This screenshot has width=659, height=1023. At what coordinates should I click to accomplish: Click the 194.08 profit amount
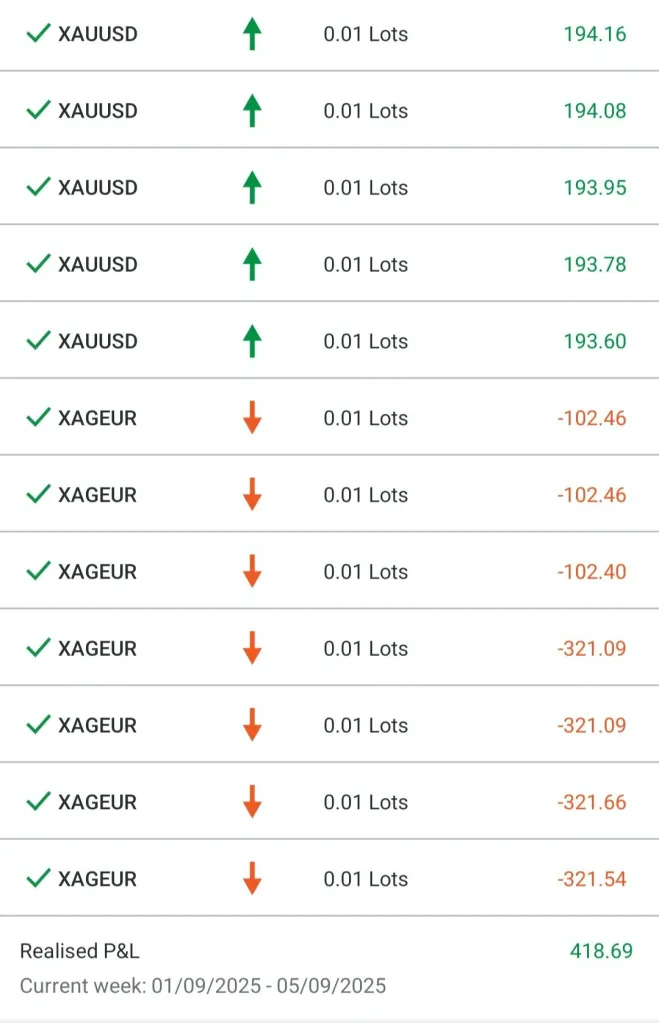594,111
